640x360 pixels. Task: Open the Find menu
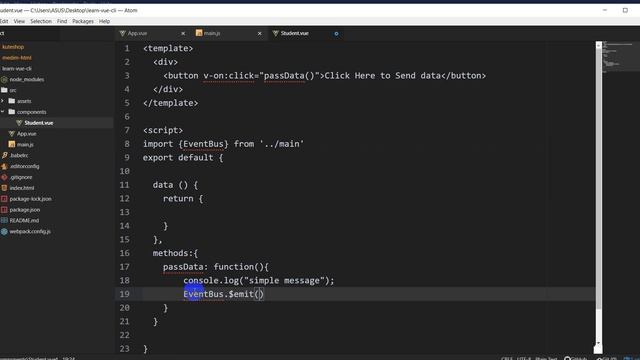tap(62, 21)
